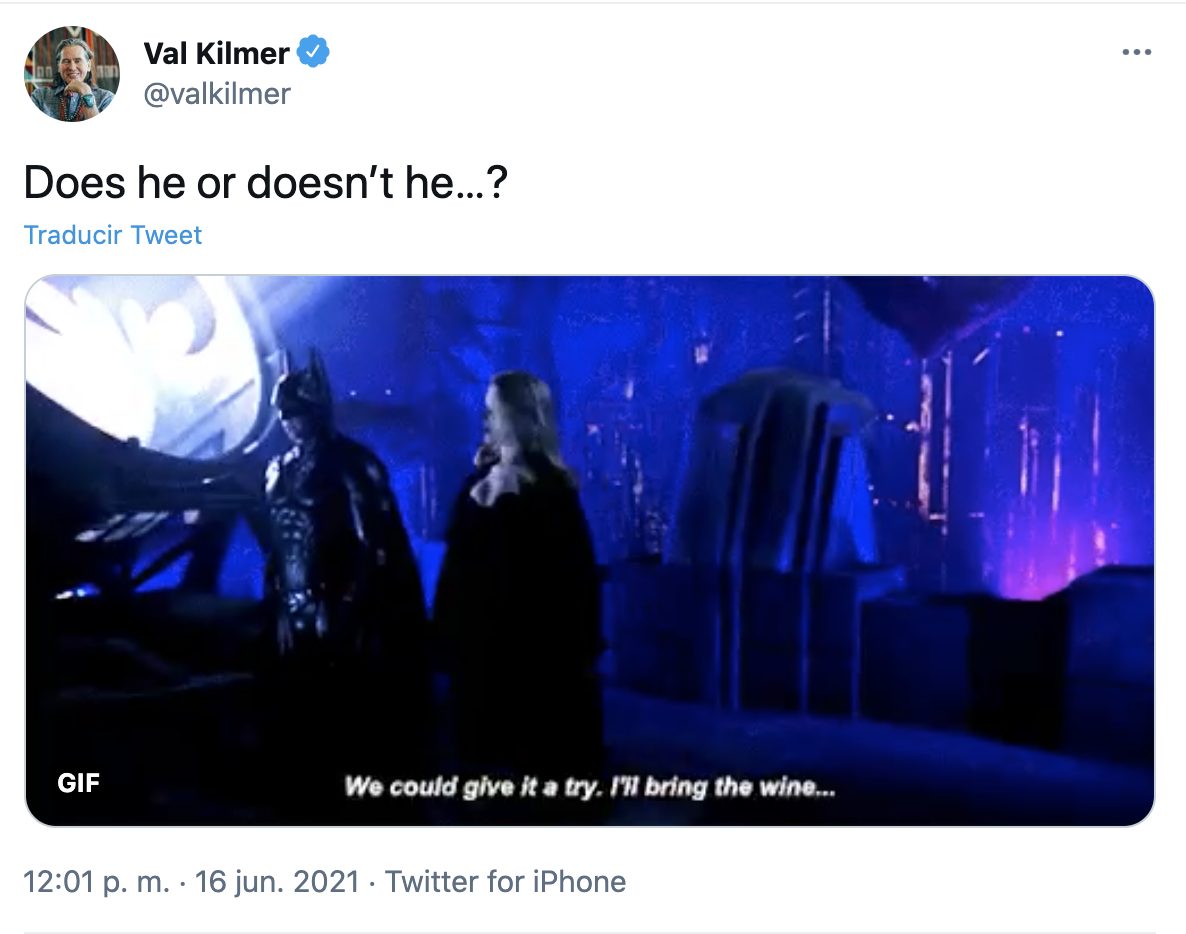
Task: Open the three-dot more options menu
Action: tap(1136, 52)
